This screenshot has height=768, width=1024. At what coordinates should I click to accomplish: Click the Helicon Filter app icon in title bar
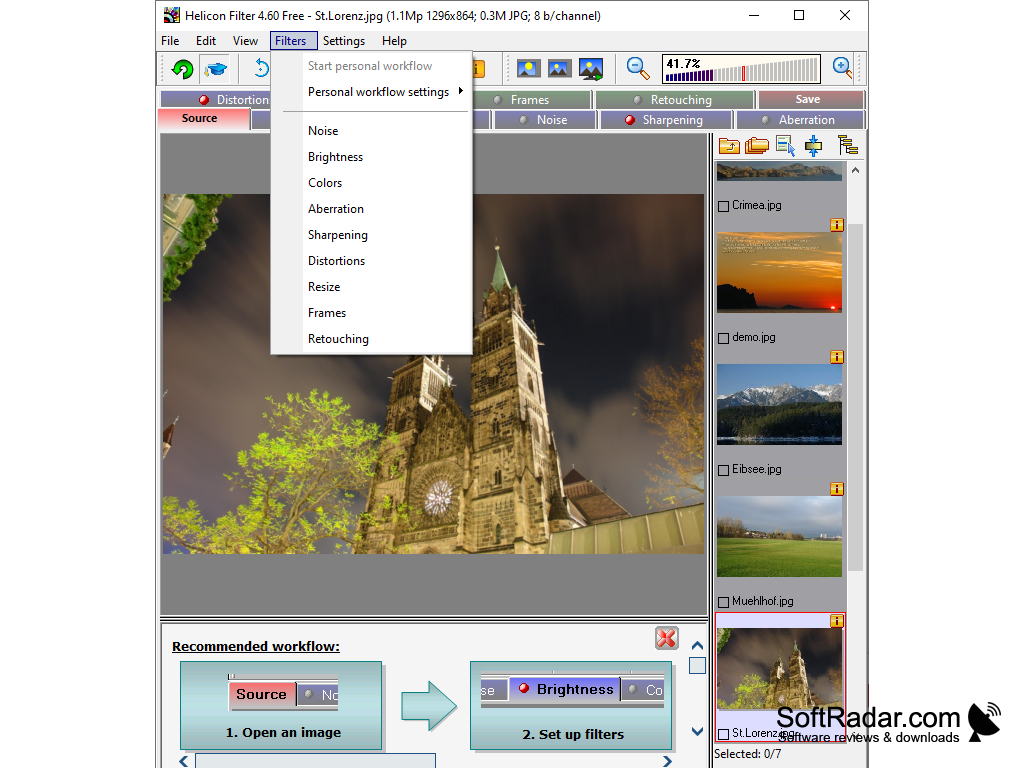pos(171,15)
